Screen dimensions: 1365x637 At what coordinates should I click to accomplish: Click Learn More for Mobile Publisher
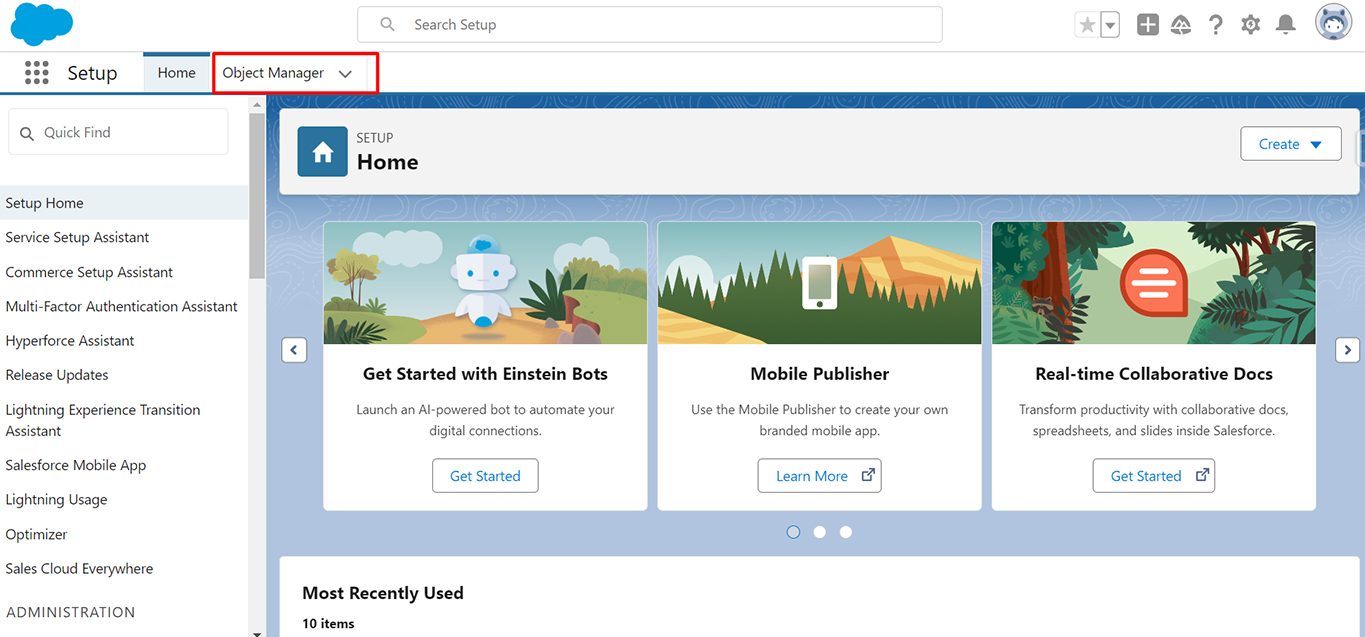819,476
